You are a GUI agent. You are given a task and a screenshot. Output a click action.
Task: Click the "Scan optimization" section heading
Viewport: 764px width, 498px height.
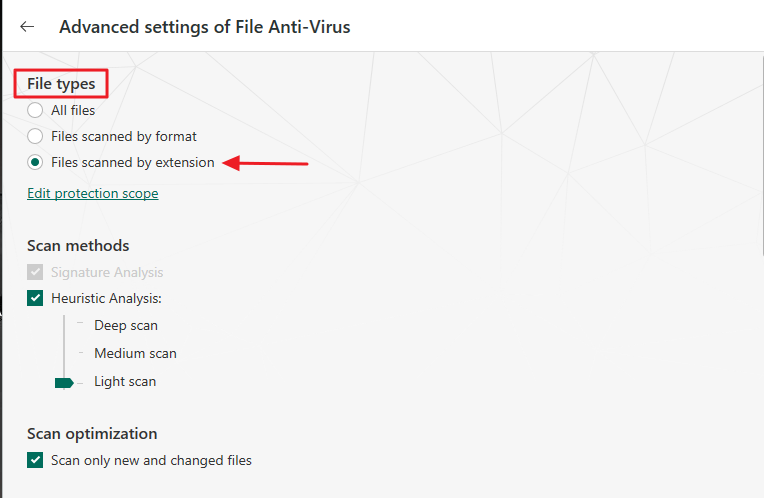point(92,434)
